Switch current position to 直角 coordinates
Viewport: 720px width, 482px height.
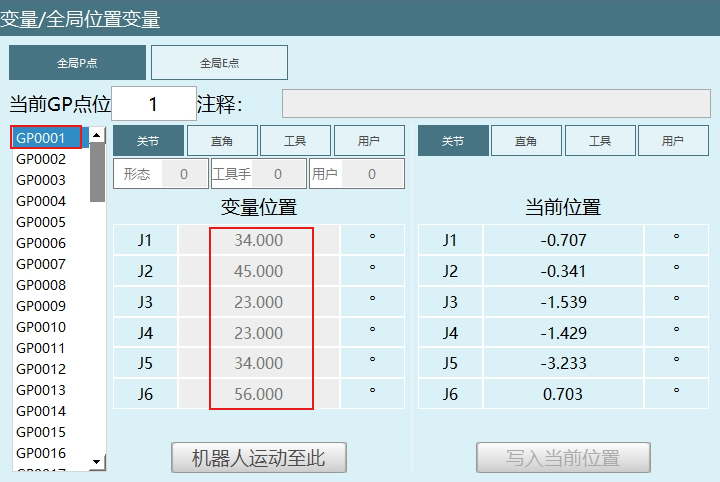pyautogui.click(x=526, y=141)
